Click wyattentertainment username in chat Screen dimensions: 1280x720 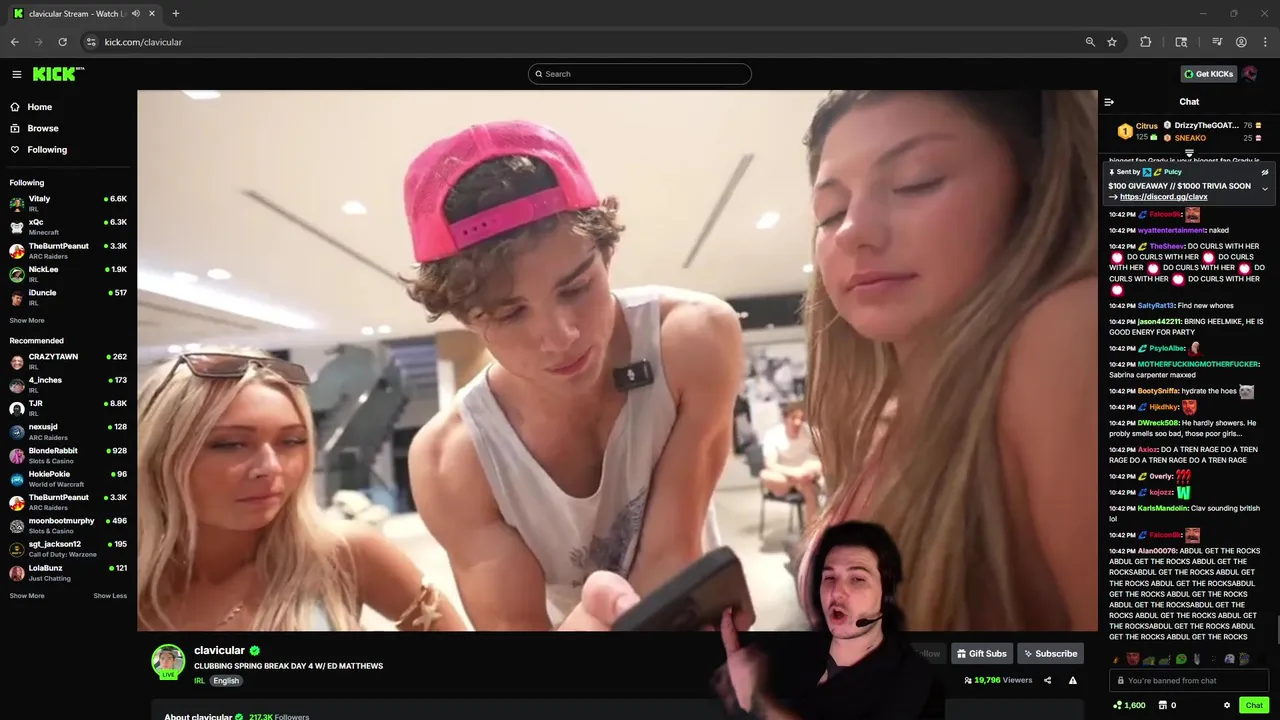pos(1172,230)
